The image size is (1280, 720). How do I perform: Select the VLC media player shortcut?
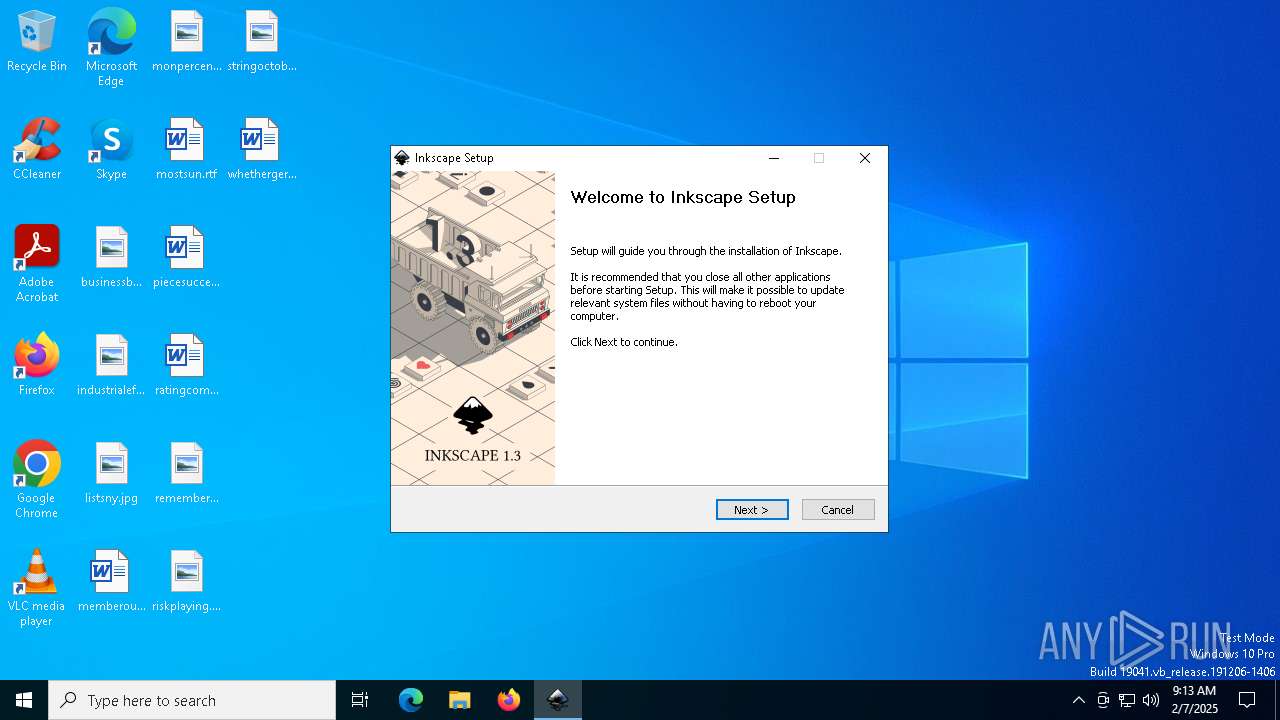click(37, 588)
